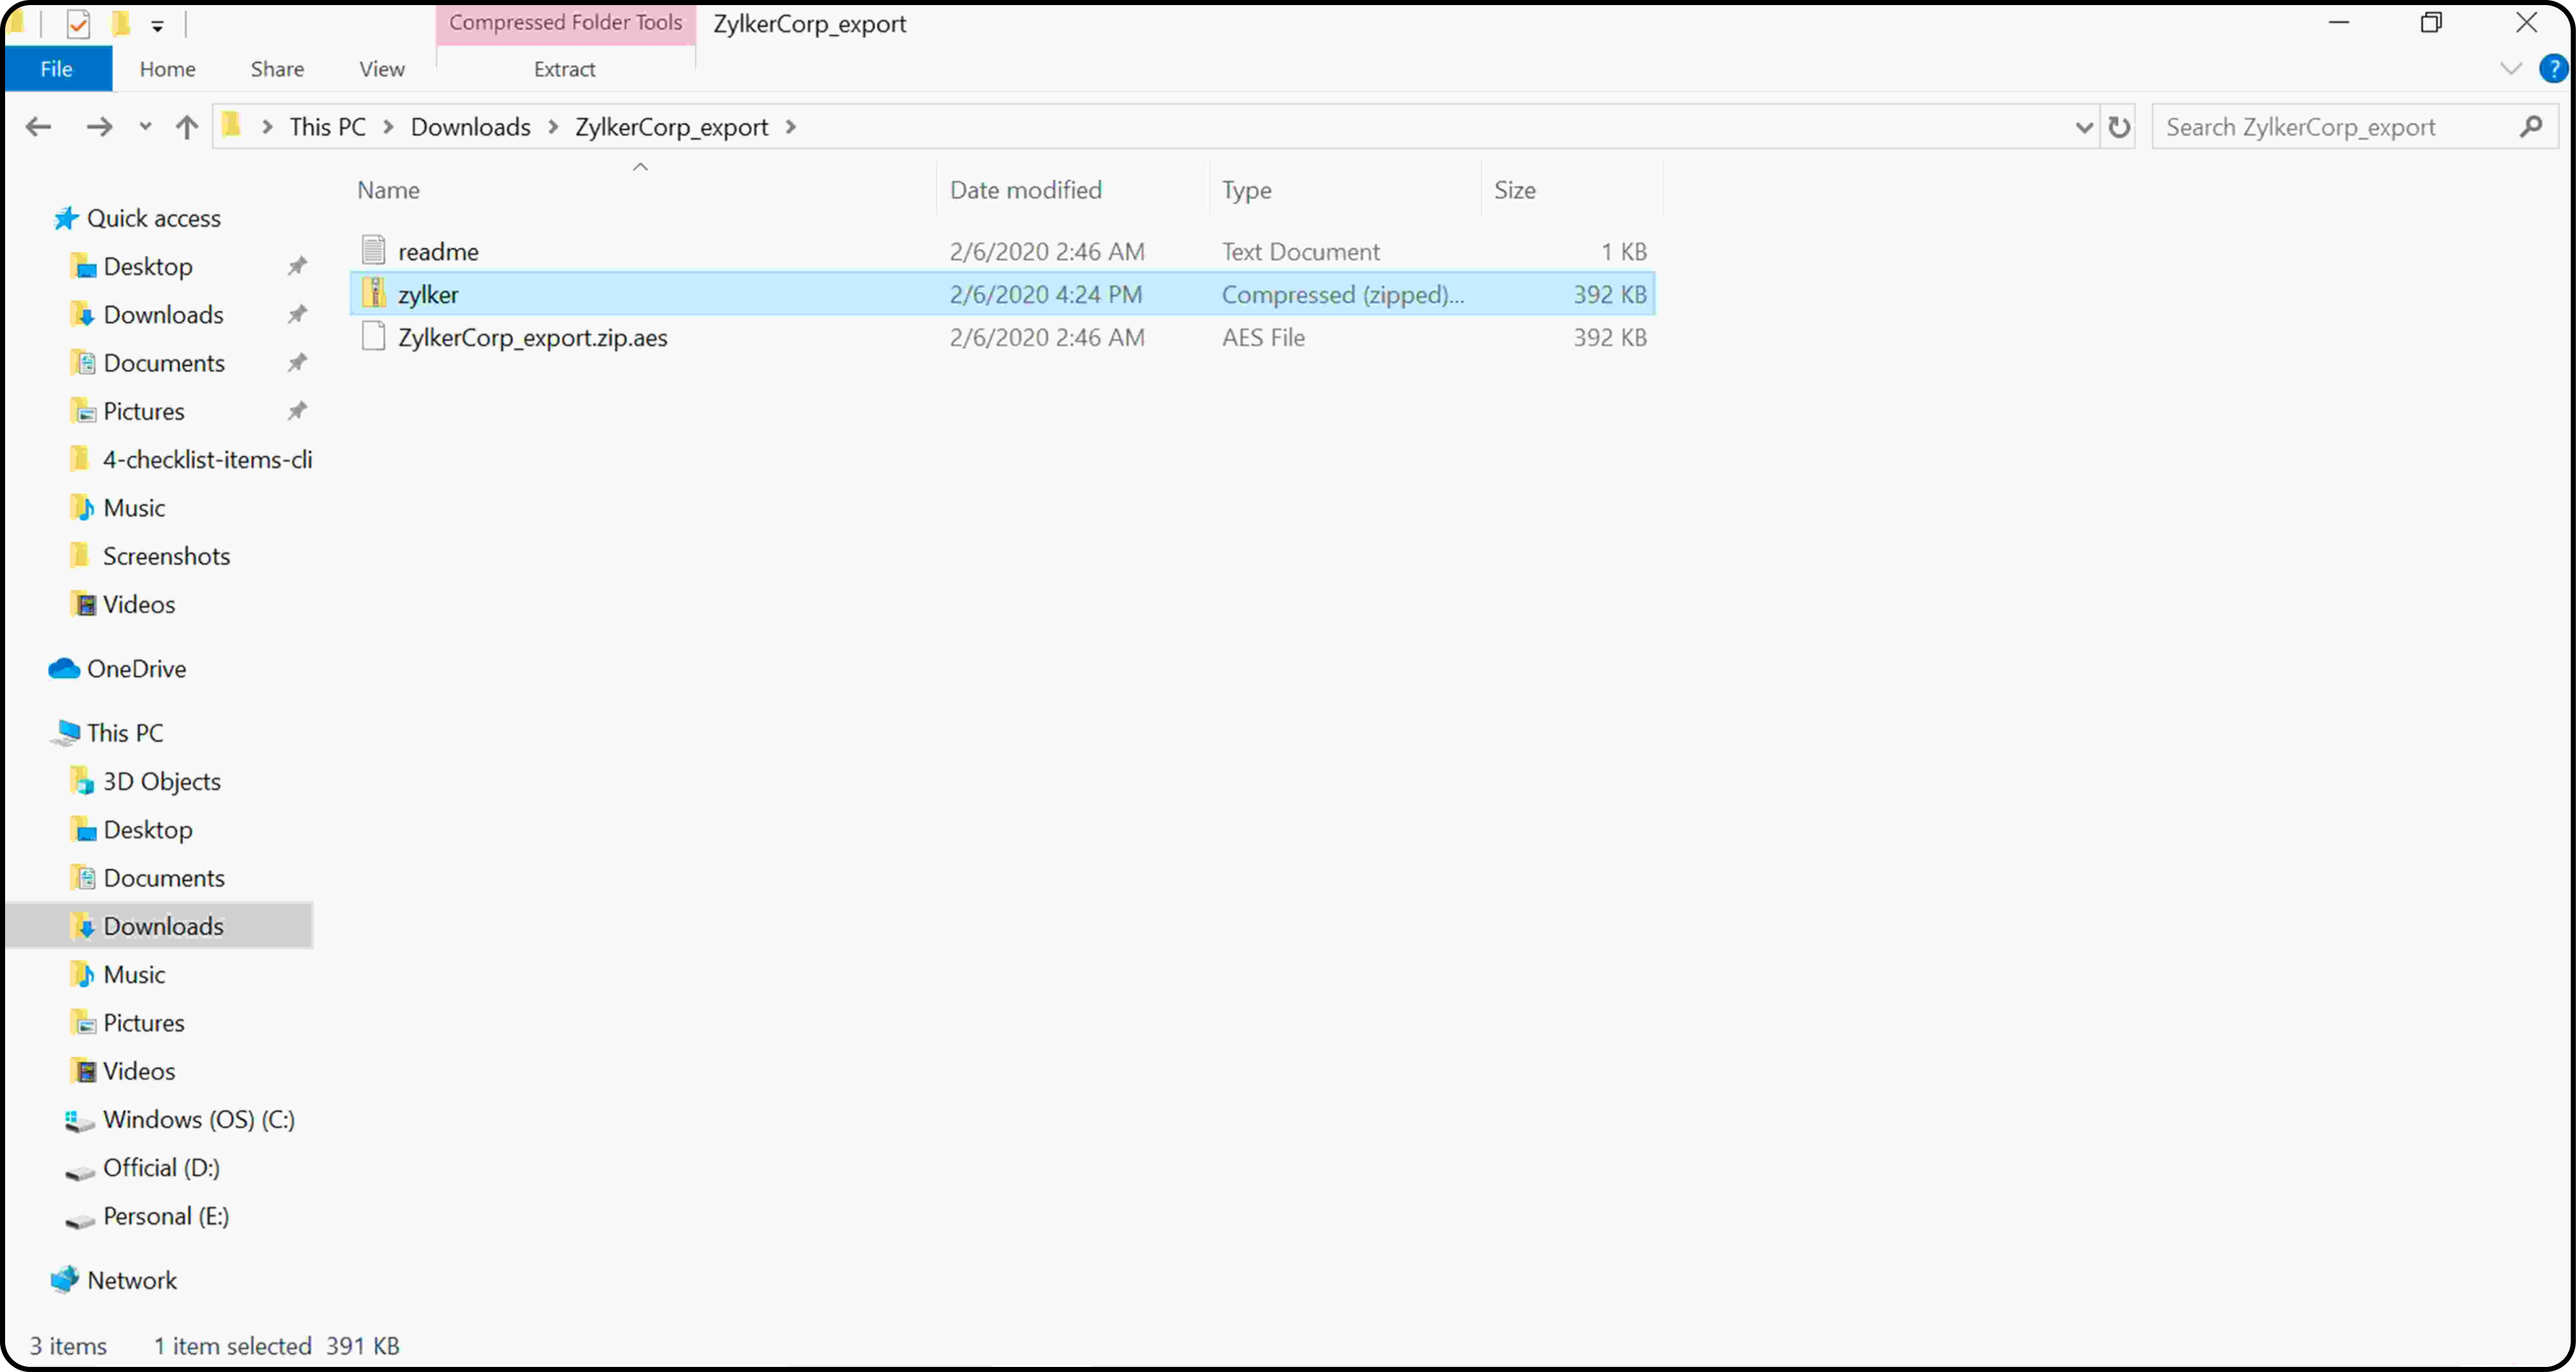Click the Back navigation arrow
This screenshot has height=1372, width=2576.
[38, 127]
